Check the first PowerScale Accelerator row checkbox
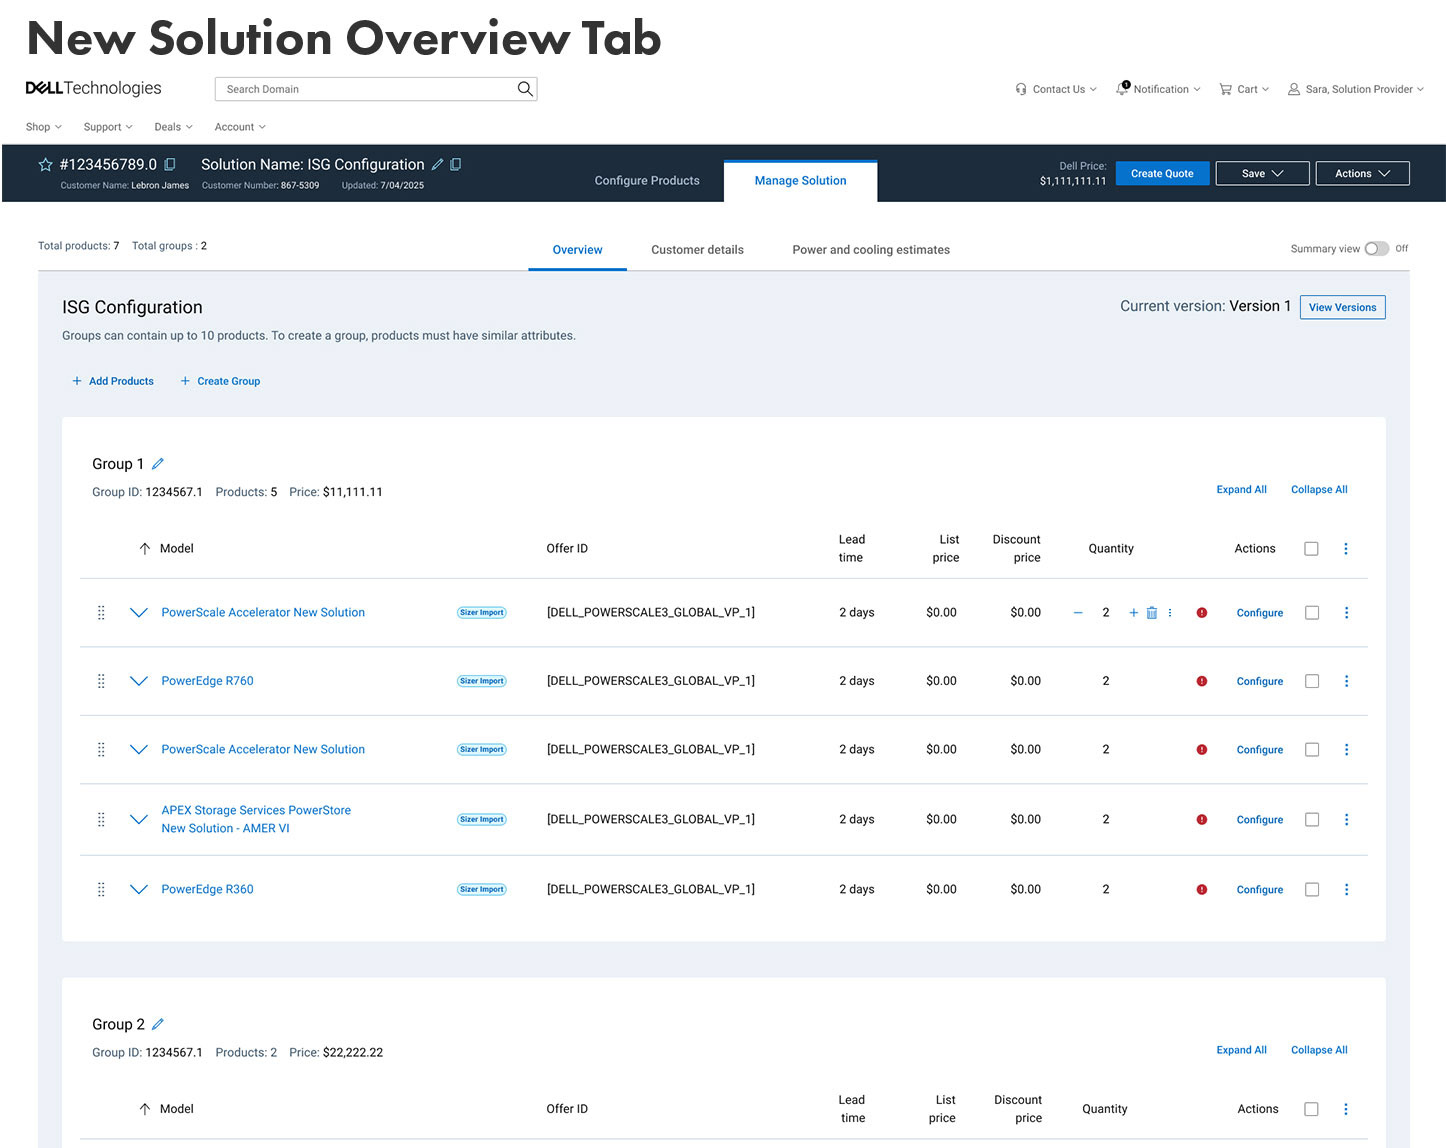The height and width of the screenshot is (1148, 1446). pyautogui.click(x=1312, y=613)
